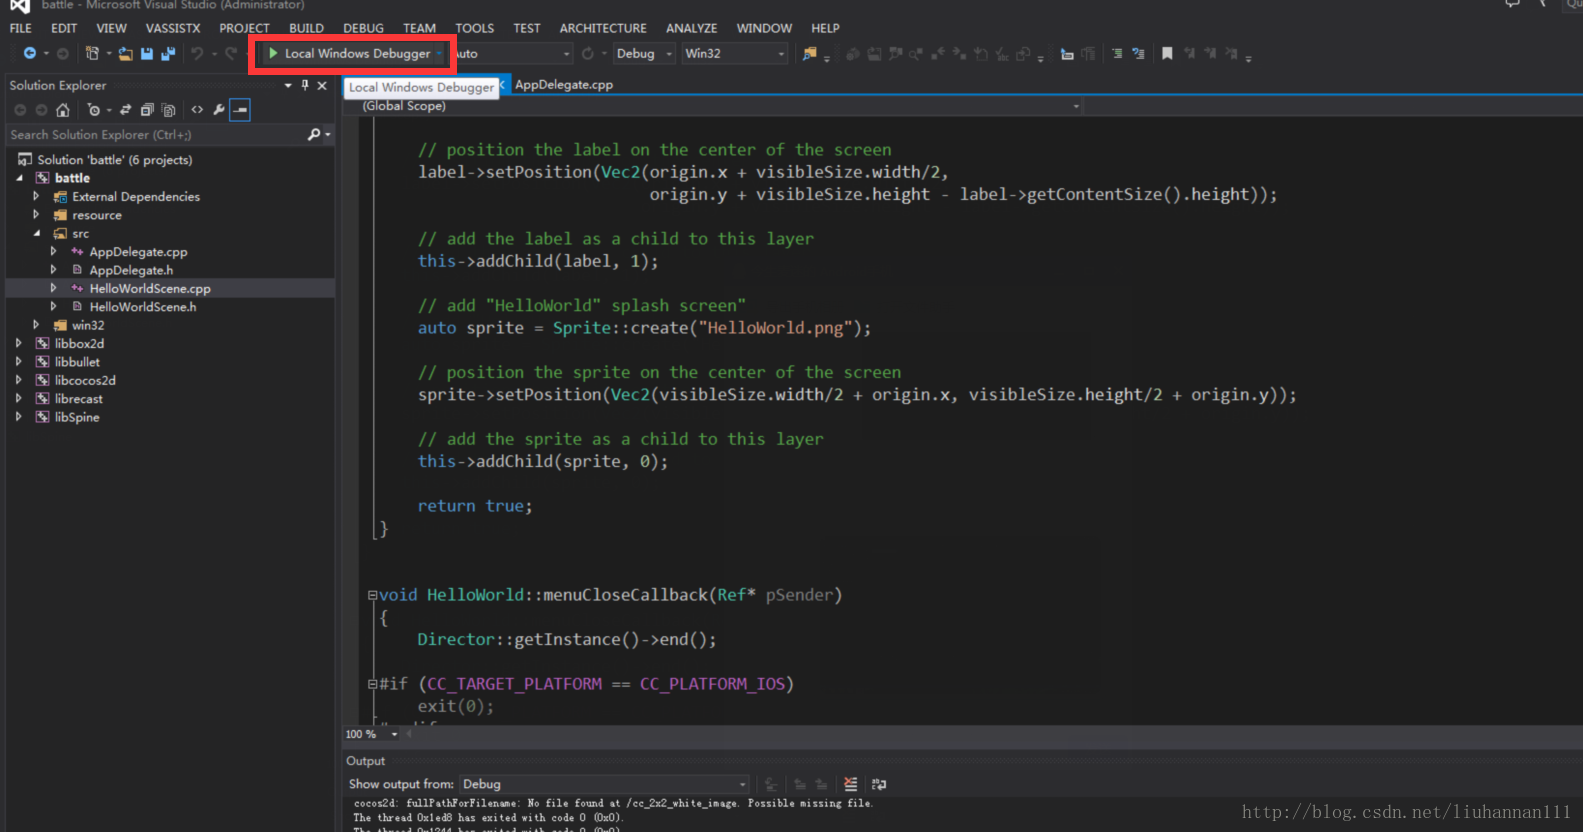Screen dimensions: 1583x832
Task: Click the Save All icon
Action: pyautogui.click(x=168, y=53)
